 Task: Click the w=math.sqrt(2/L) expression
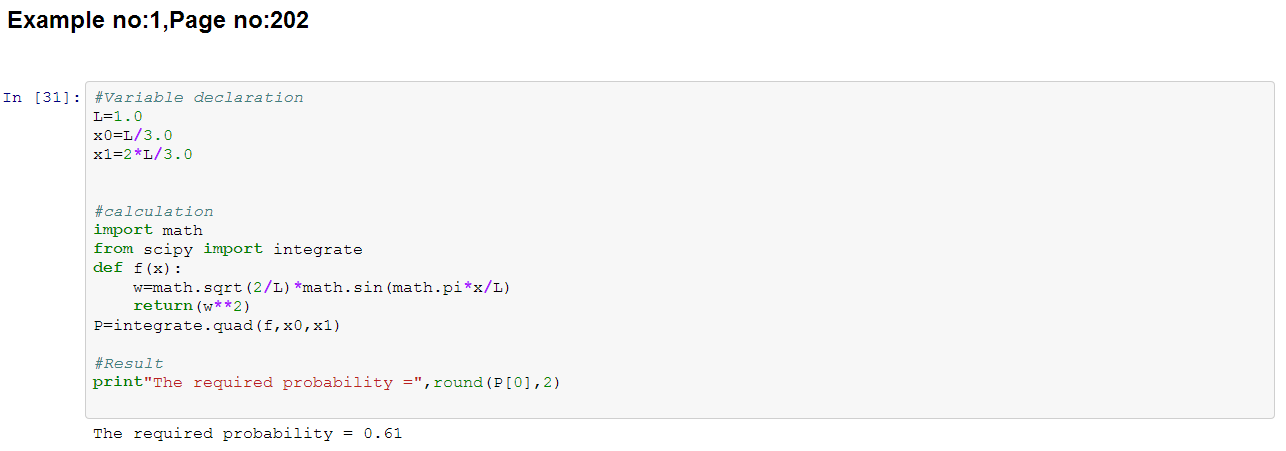[x=212, y=288]
